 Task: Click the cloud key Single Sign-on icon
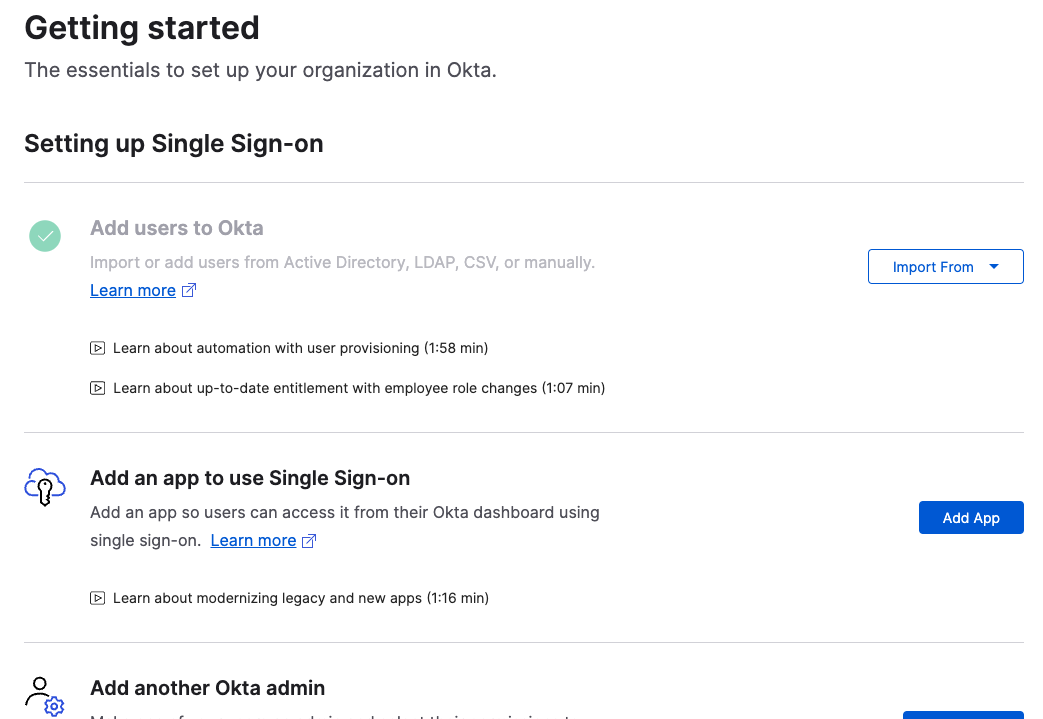click(45, 487)
